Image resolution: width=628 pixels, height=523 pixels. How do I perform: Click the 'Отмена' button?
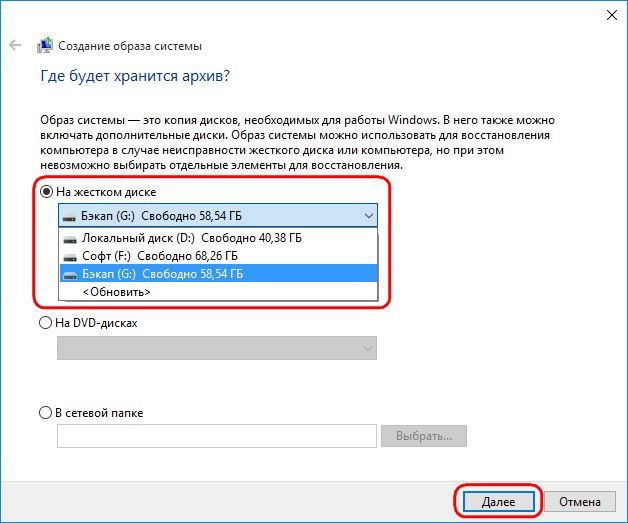580,501
